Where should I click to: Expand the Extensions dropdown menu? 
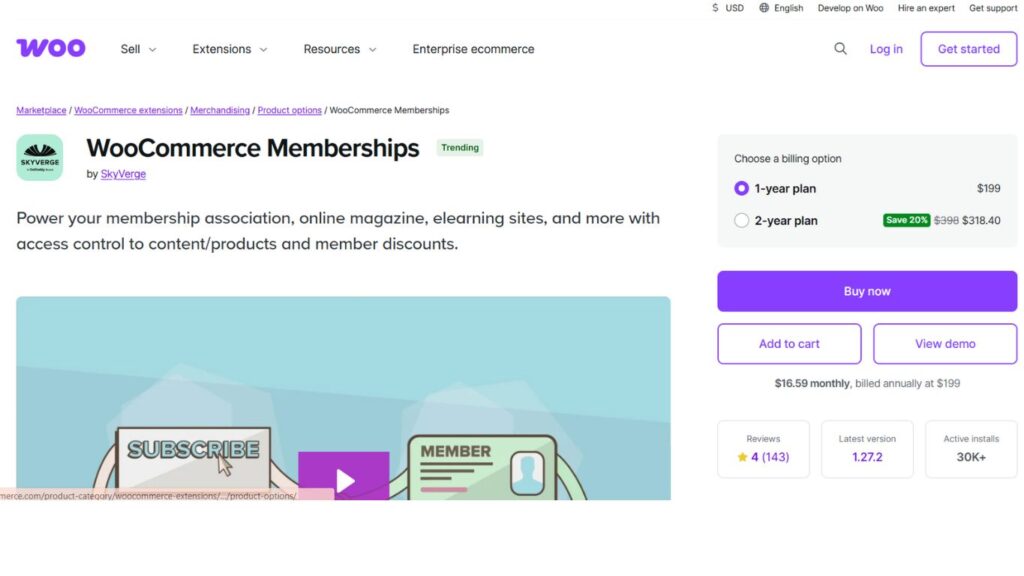229,49
